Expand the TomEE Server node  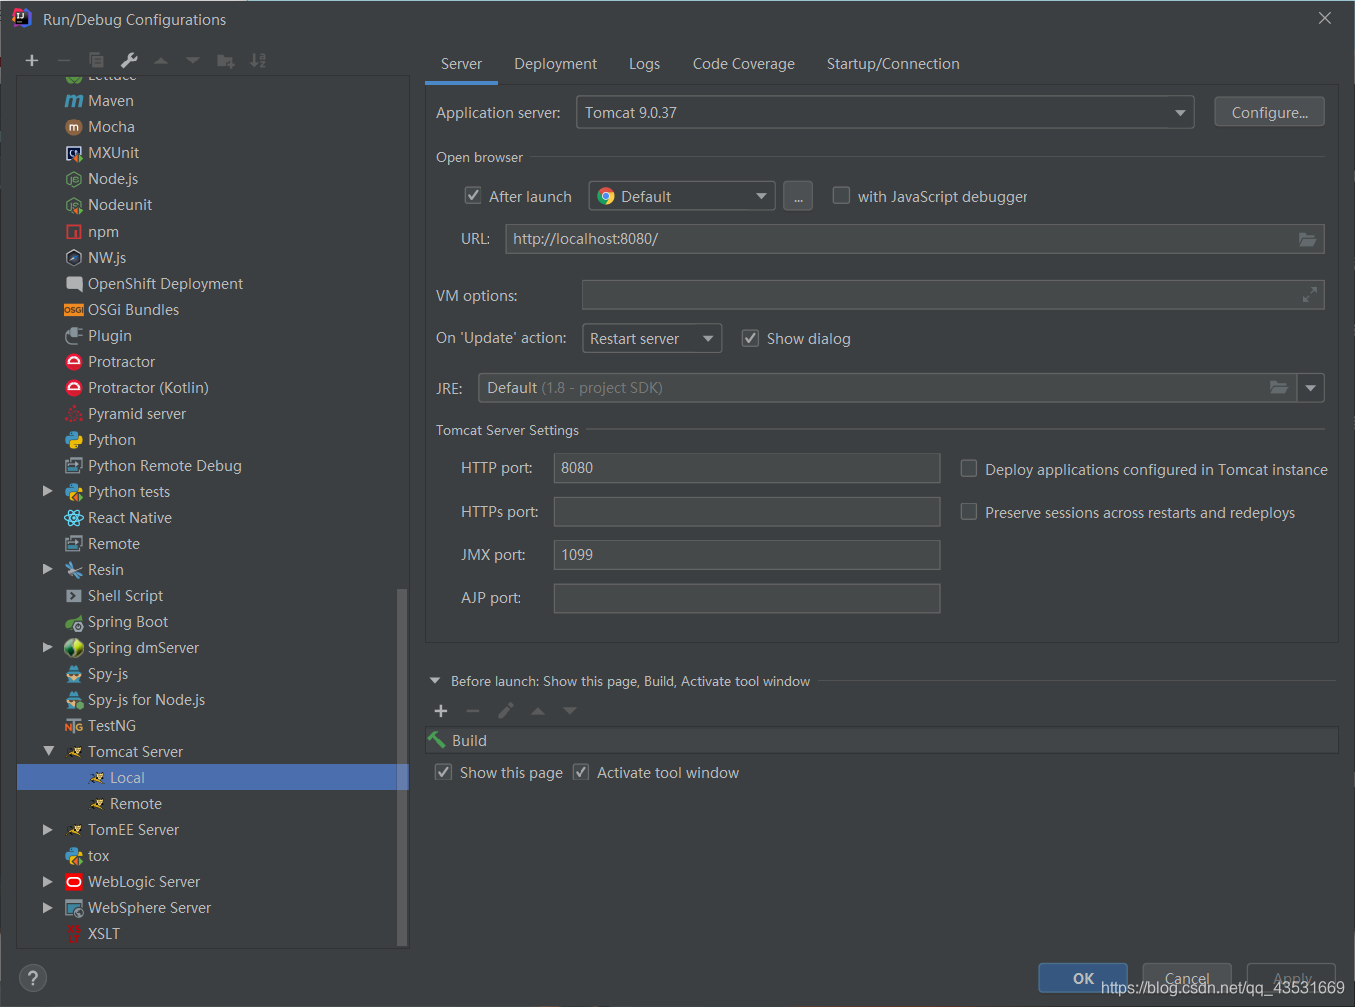(47, 829)
